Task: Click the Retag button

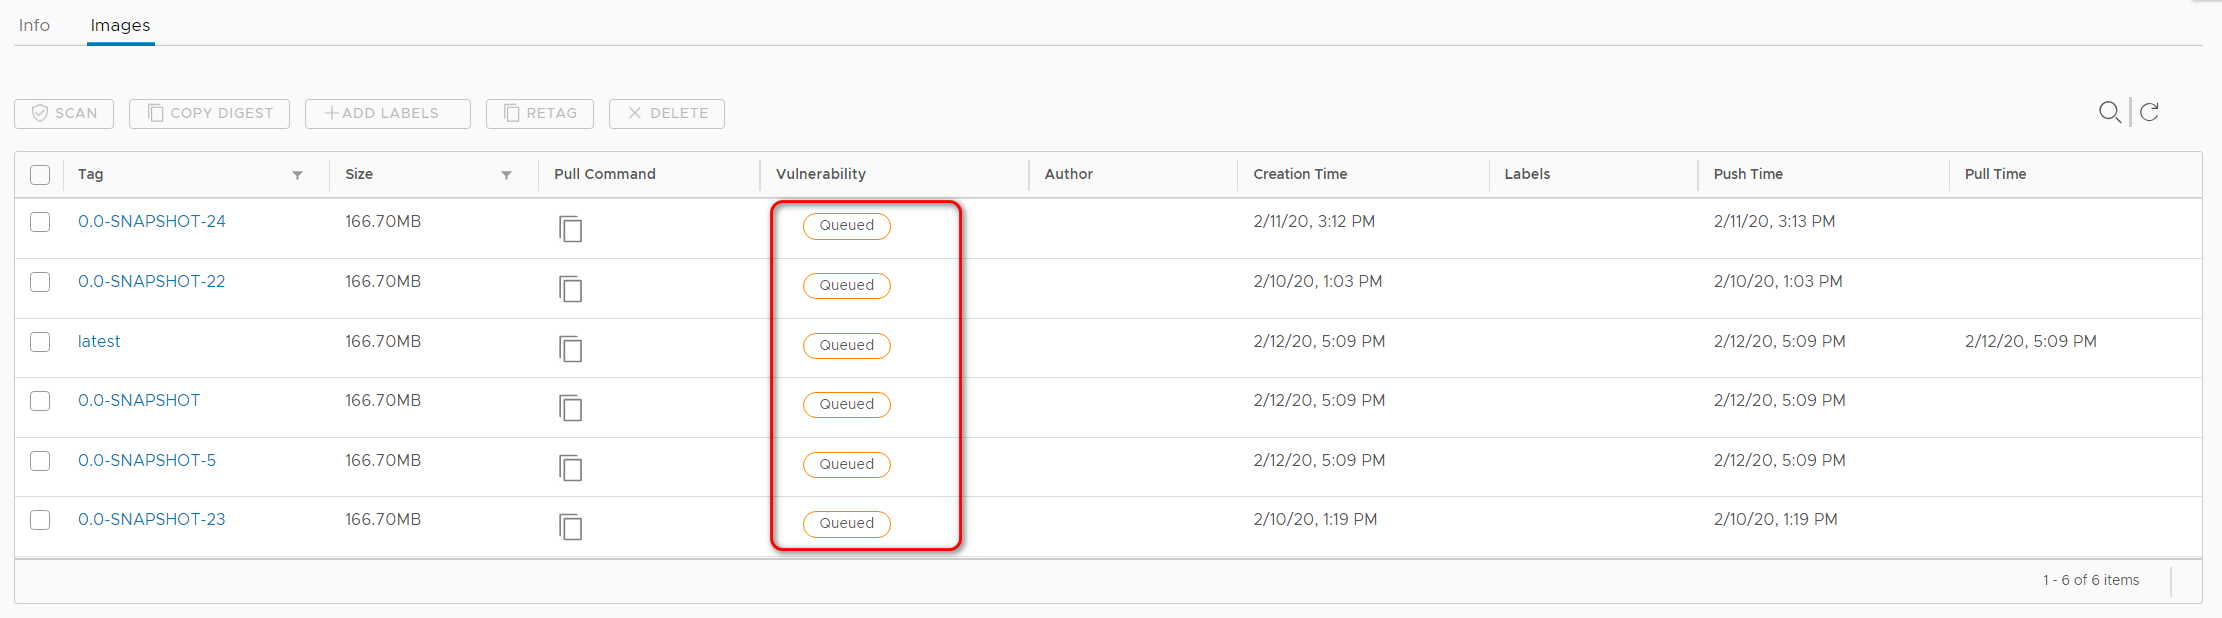Action: [x=540, y=113]
